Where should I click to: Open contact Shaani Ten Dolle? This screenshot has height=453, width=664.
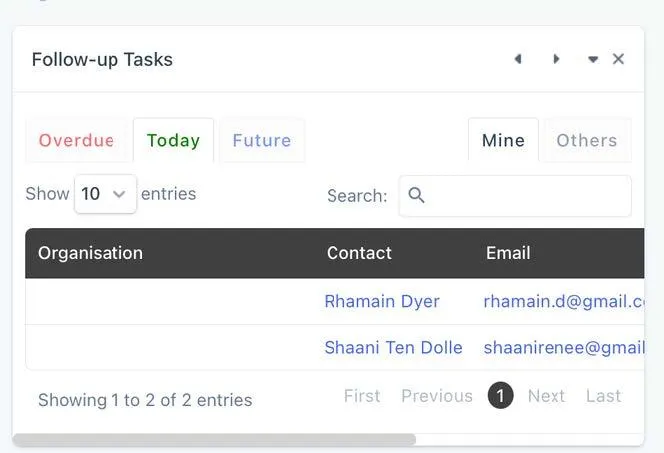click(393, 348)
